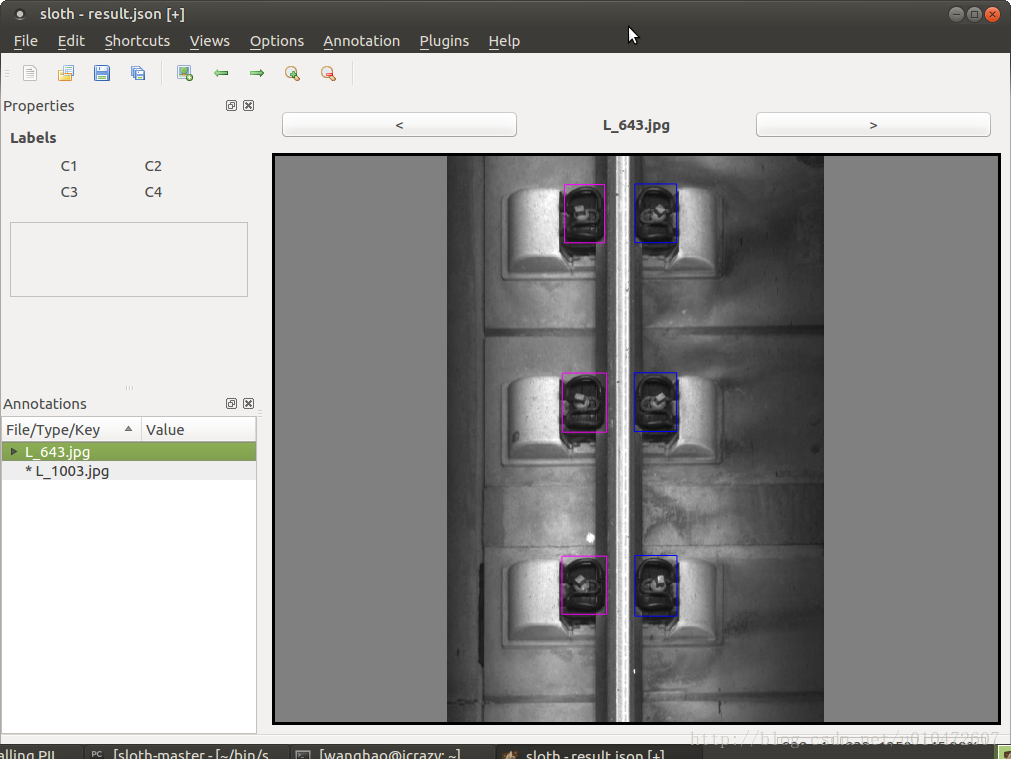Float the Properties panel

[x=231, y=106]
